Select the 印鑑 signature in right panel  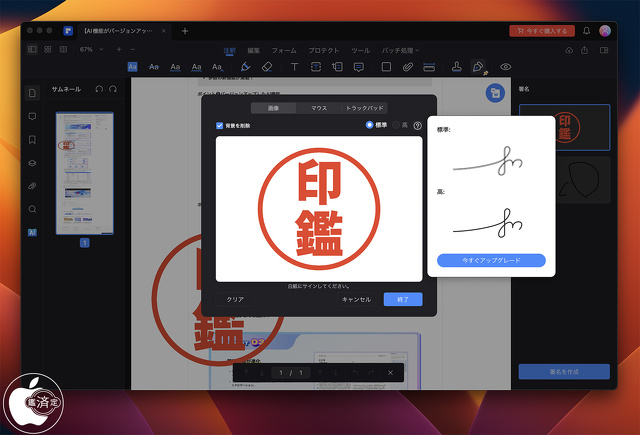click(564, 127)
